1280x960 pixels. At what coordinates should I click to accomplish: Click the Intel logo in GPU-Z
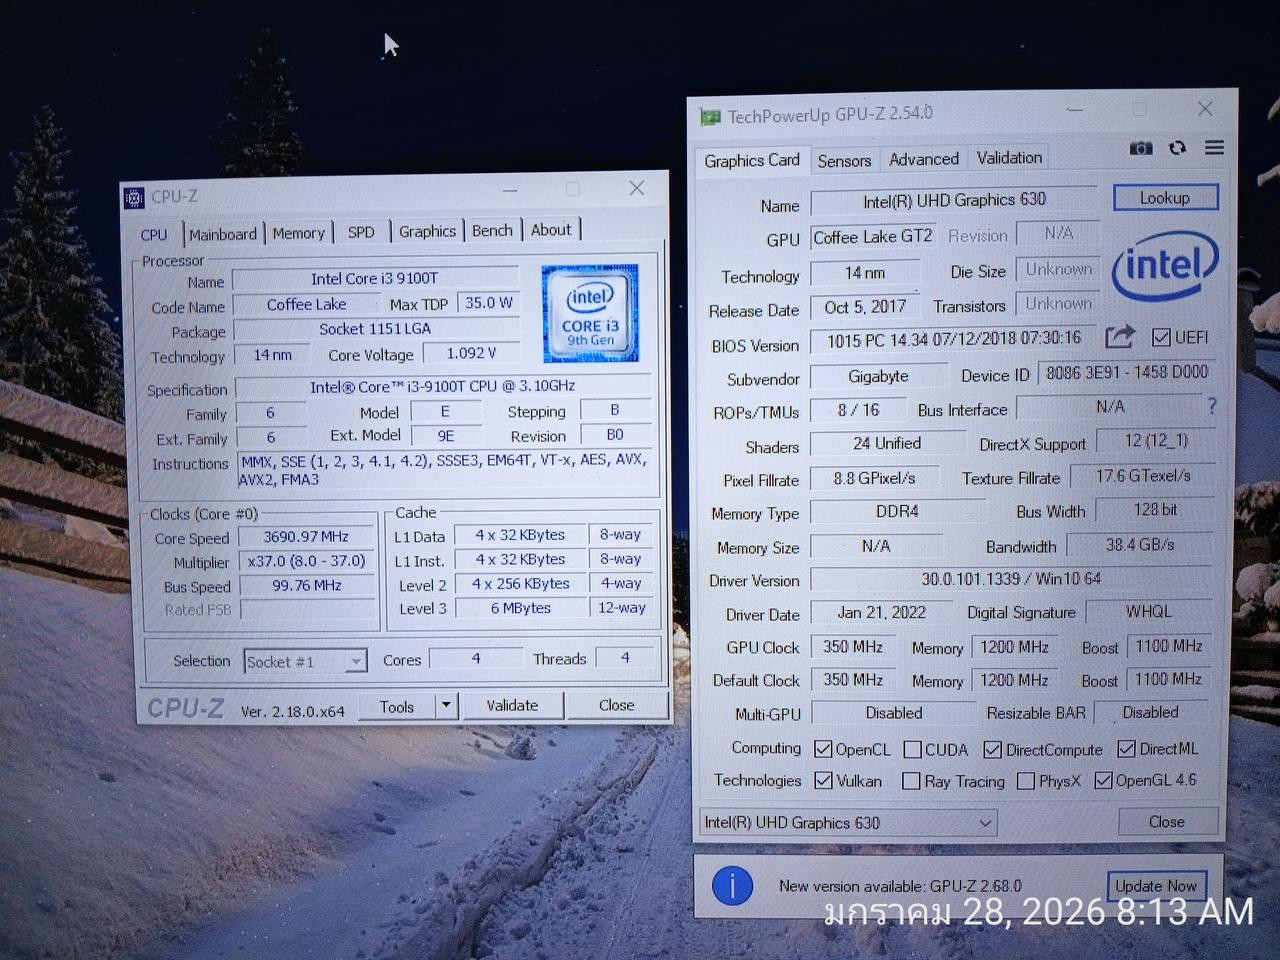point(1164,265)
